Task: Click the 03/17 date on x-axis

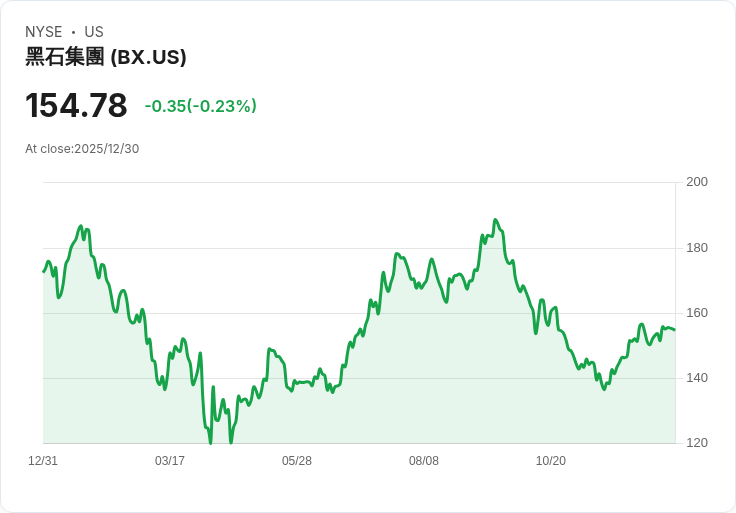Action: [x=170, y=461]
